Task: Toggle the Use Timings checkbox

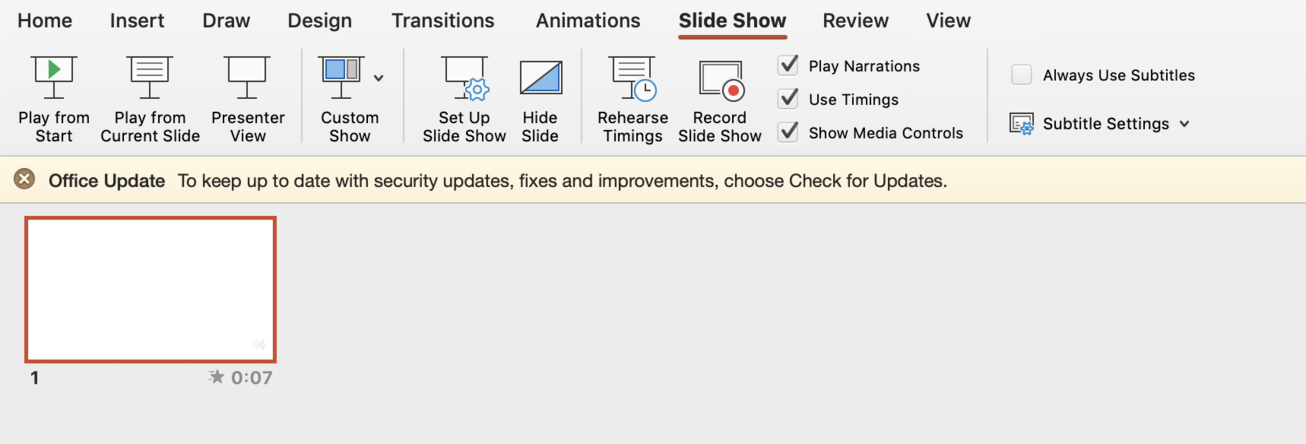Action: (x=789, y=99)
